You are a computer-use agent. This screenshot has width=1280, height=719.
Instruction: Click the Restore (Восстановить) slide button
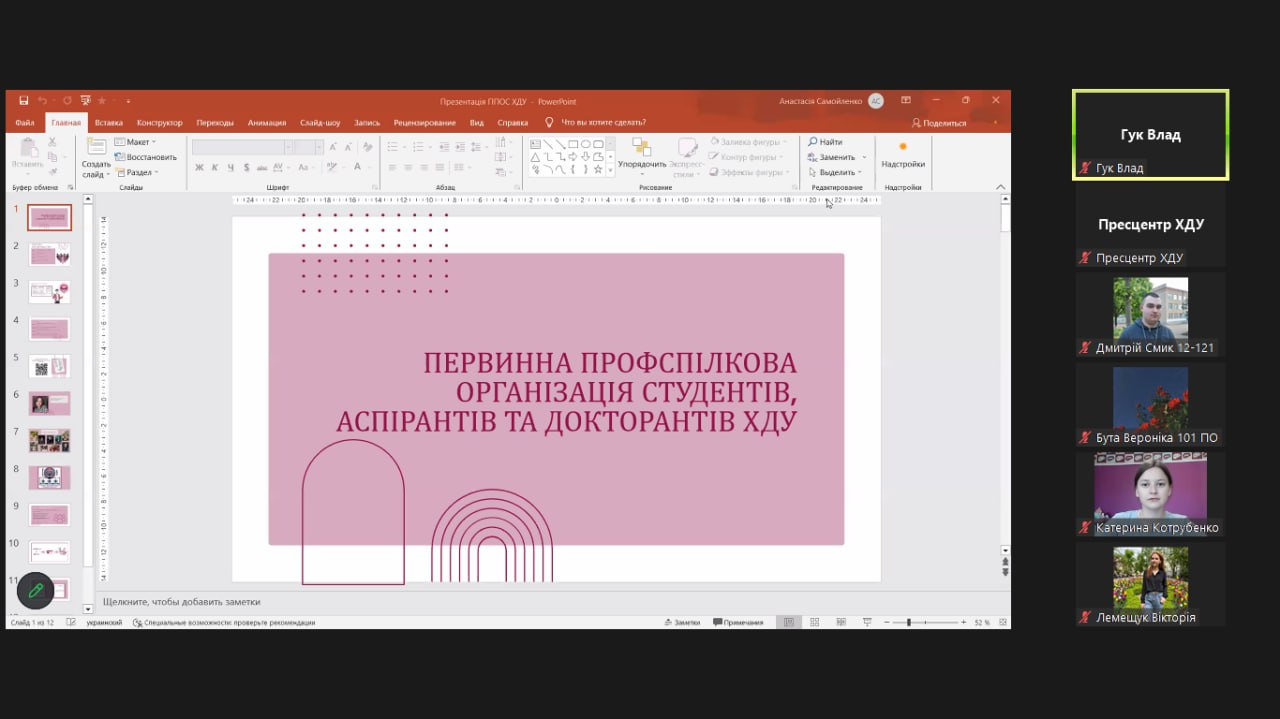coord(145,157)
